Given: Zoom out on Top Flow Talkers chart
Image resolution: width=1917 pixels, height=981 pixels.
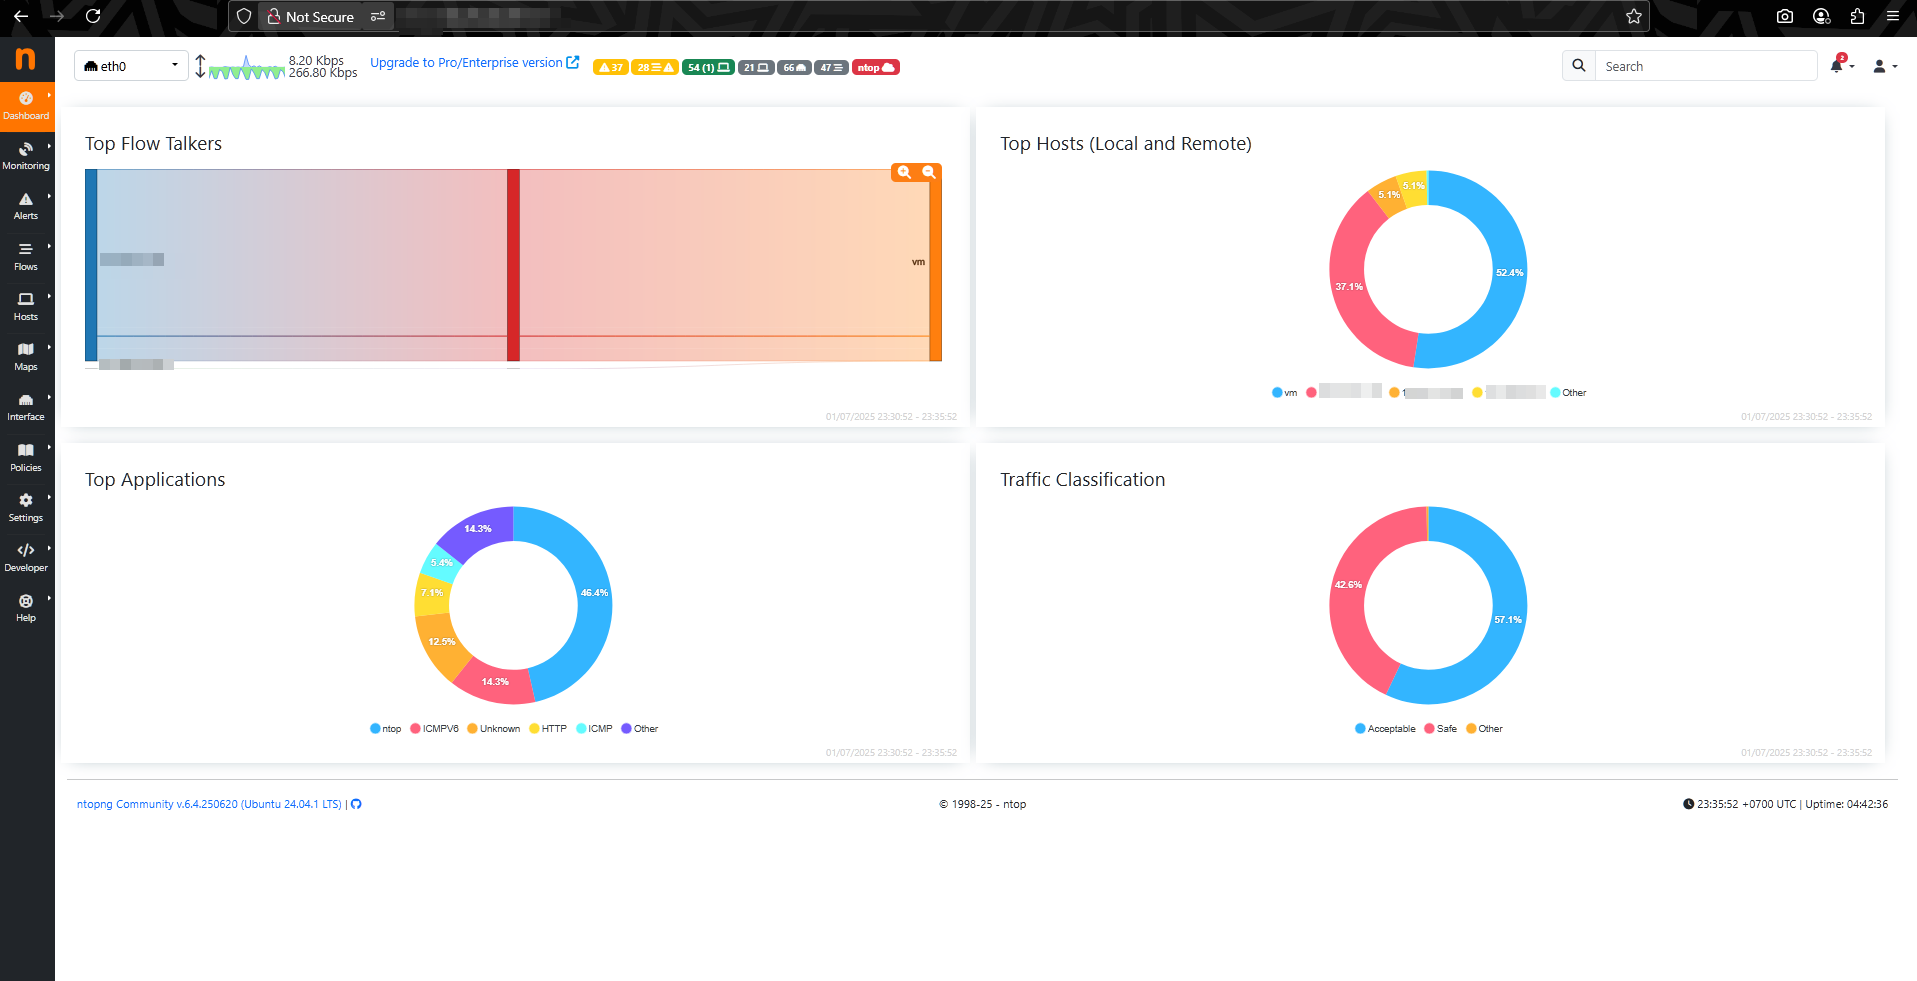Looking at the screenshot, I should [929, 172].
